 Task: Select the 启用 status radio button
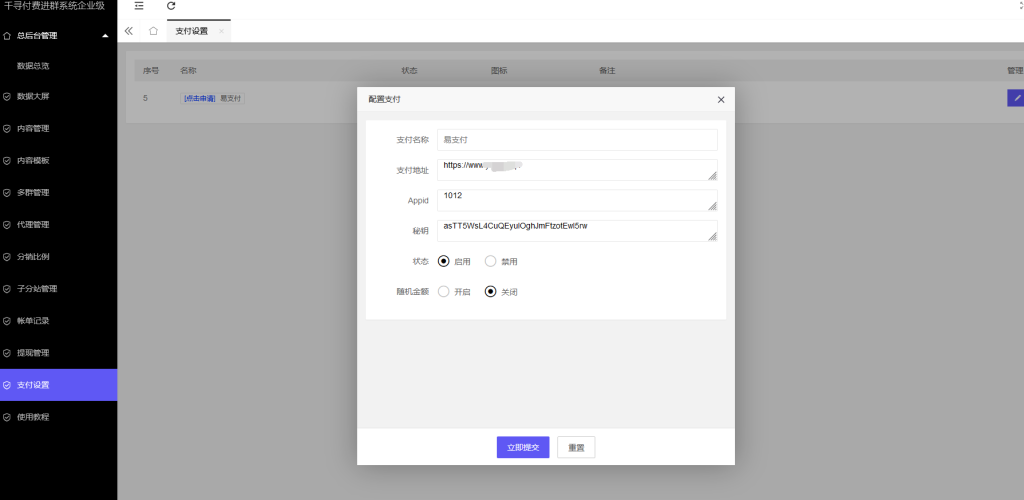tap(444, 261)
